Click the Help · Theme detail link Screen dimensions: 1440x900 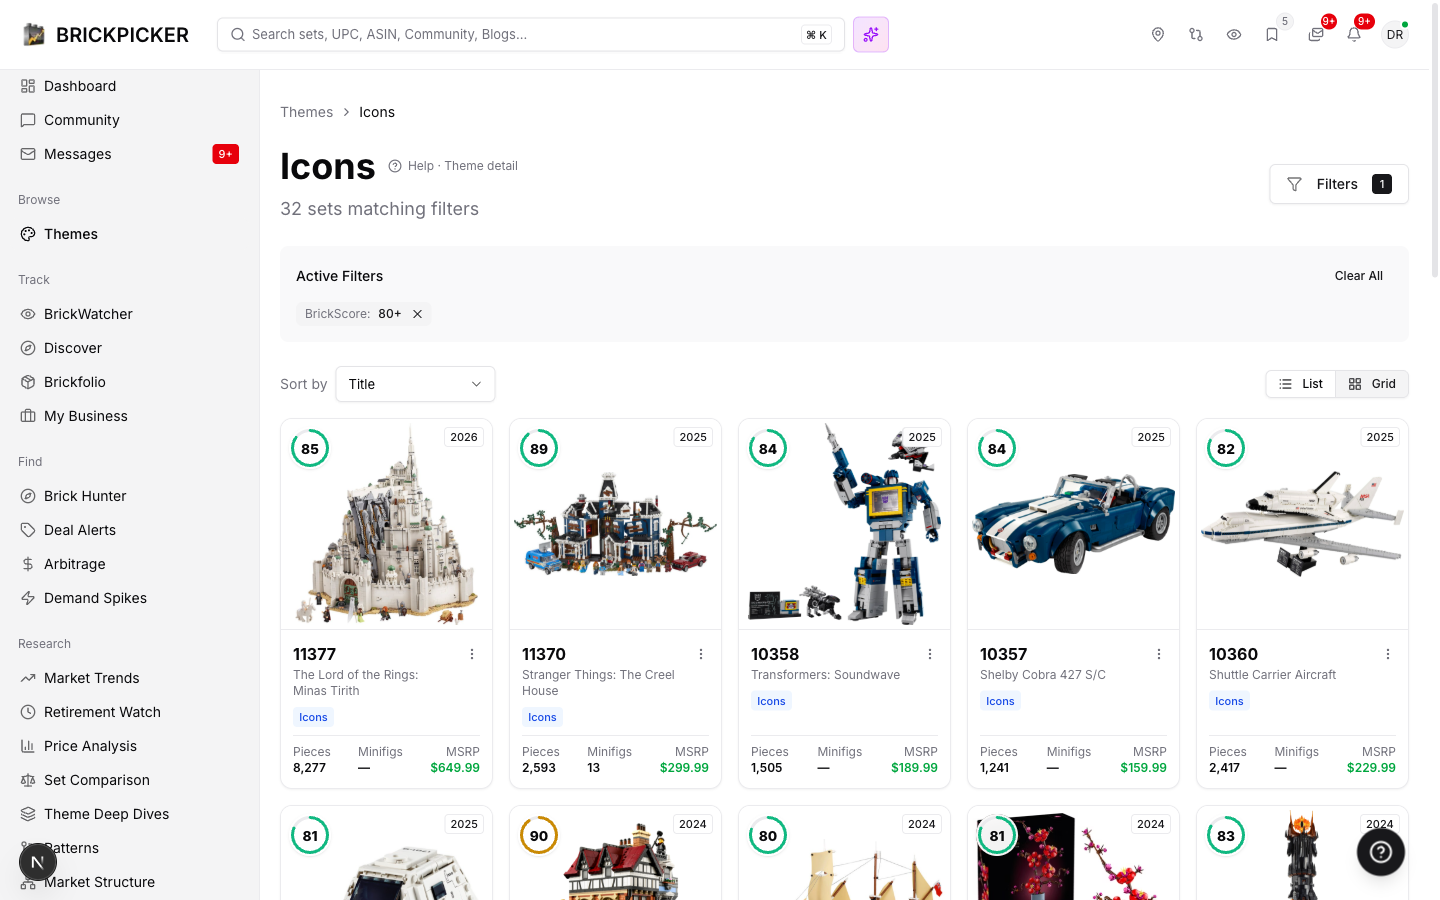coord(463,166)
